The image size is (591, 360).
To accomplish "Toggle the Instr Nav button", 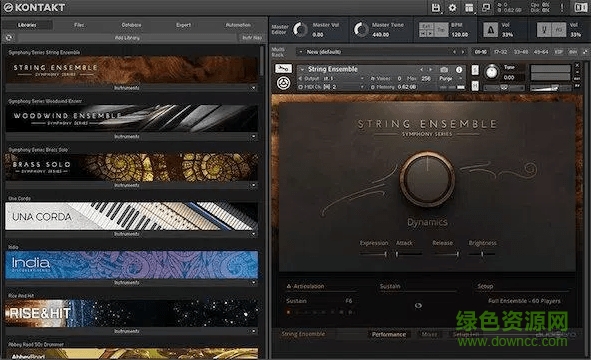I will pos(251,38).
